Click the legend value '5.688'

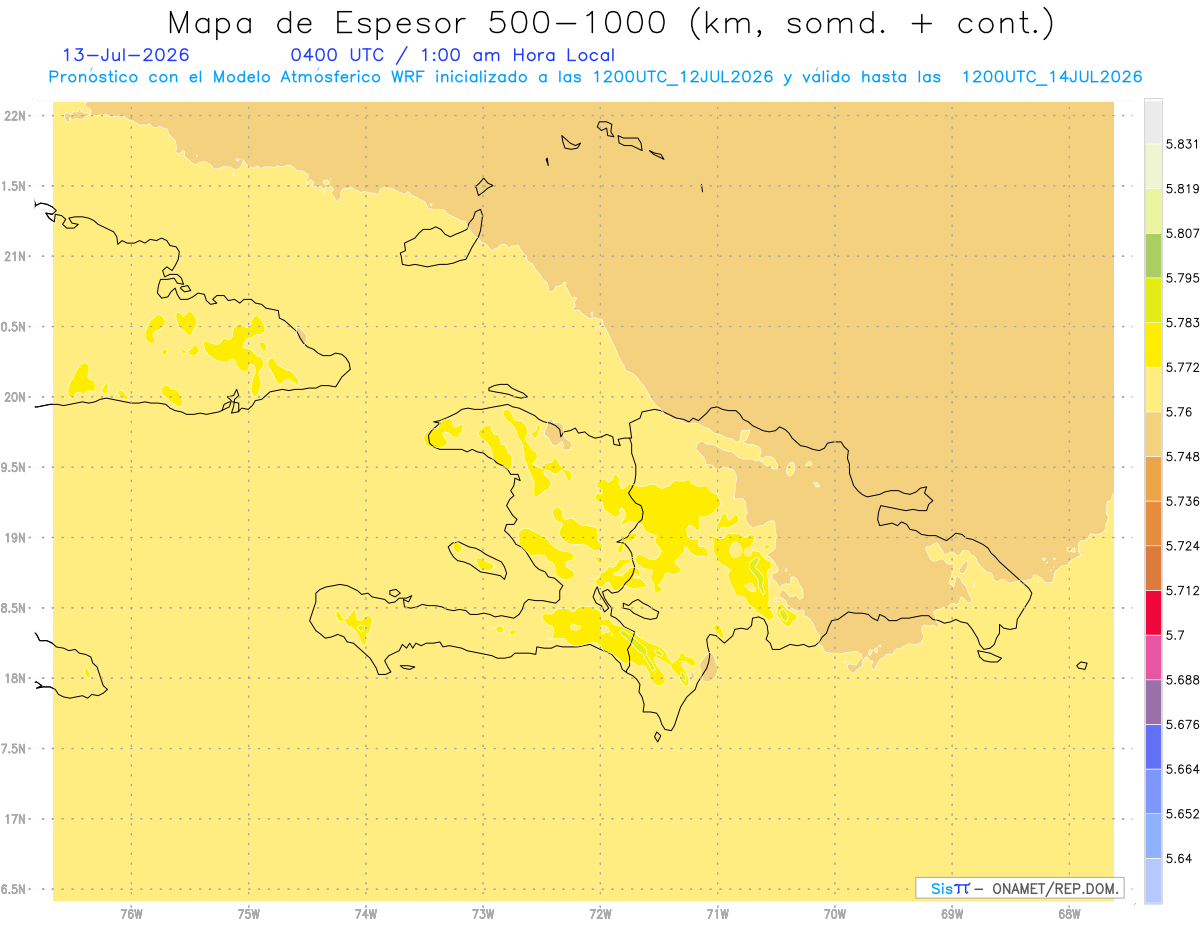click(1183, 680)
